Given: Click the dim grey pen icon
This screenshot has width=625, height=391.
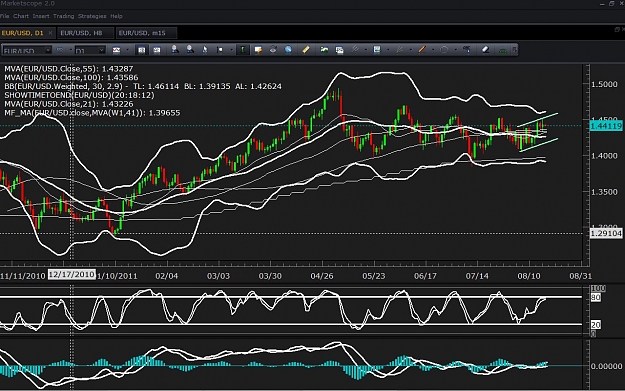Looking at the screenshot, I should [x=399, y=50].
